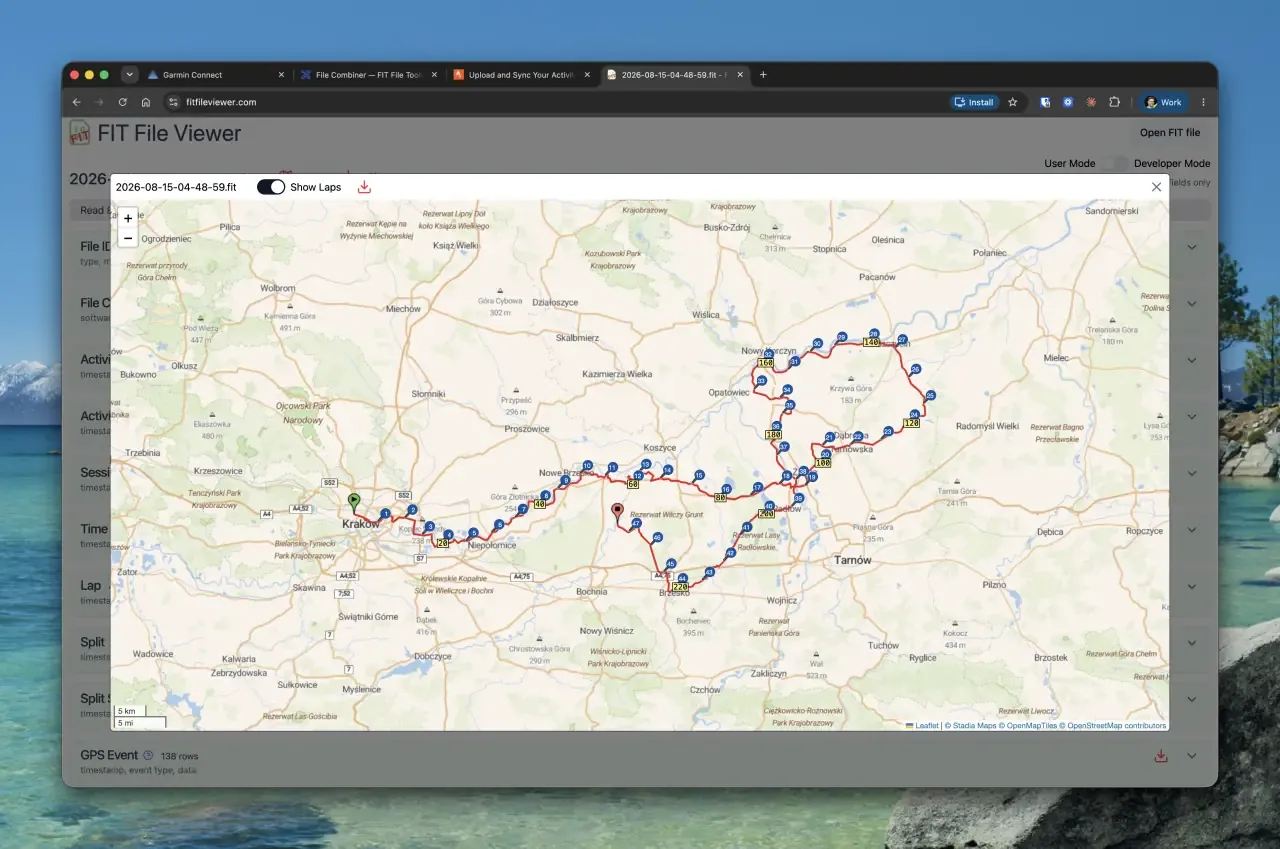Click the Install app button
The width and height of the screenshot is (1280, 849).
point(974,102)
